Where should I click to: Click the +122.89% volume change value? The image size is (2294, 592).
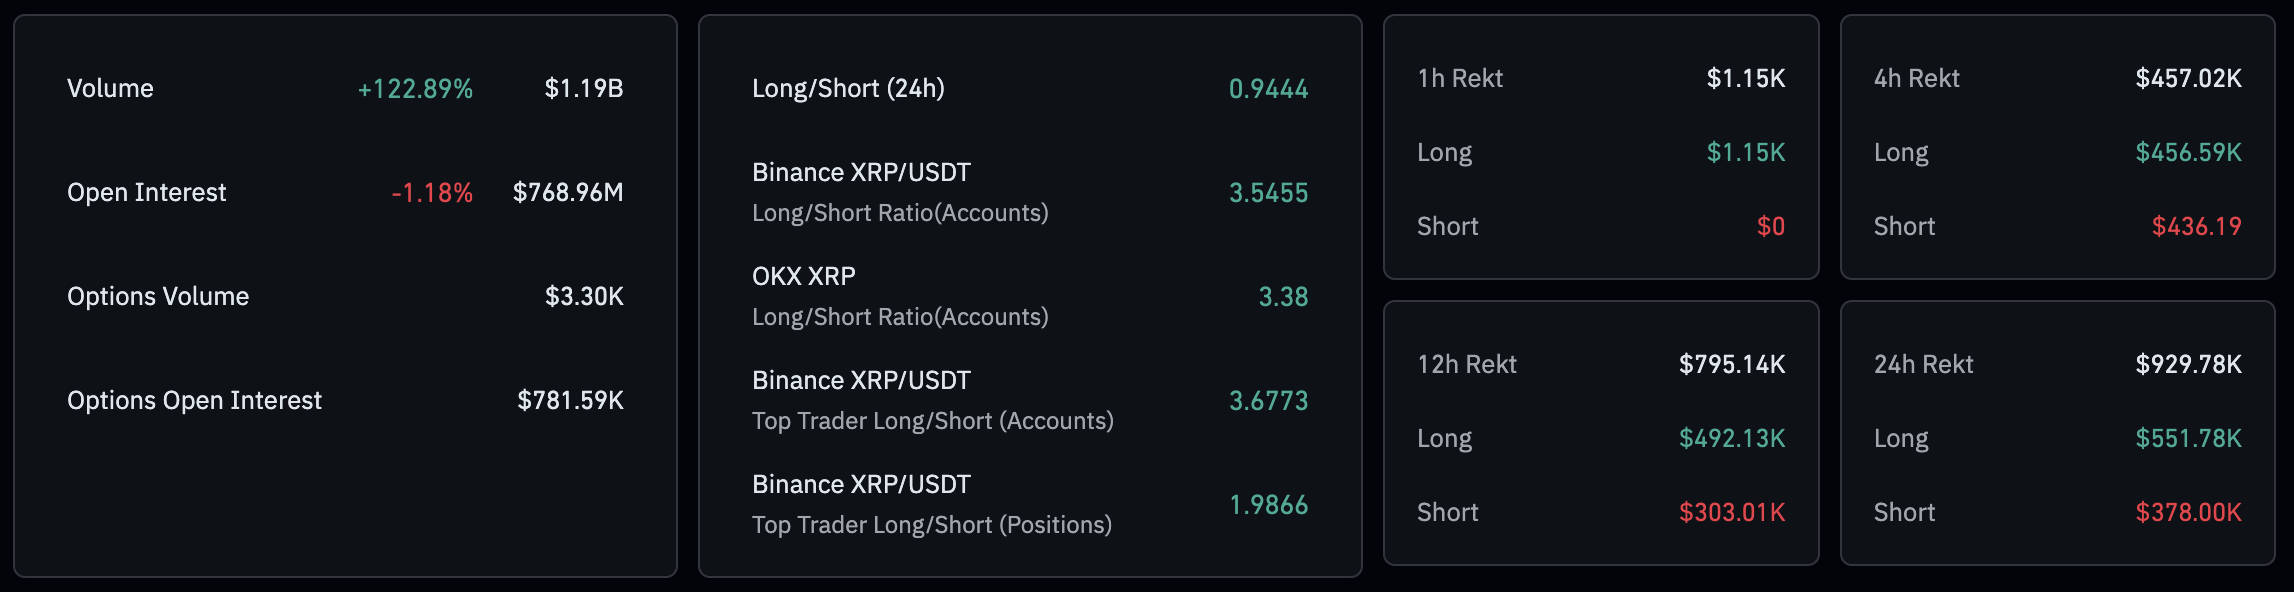coord(415,89)
